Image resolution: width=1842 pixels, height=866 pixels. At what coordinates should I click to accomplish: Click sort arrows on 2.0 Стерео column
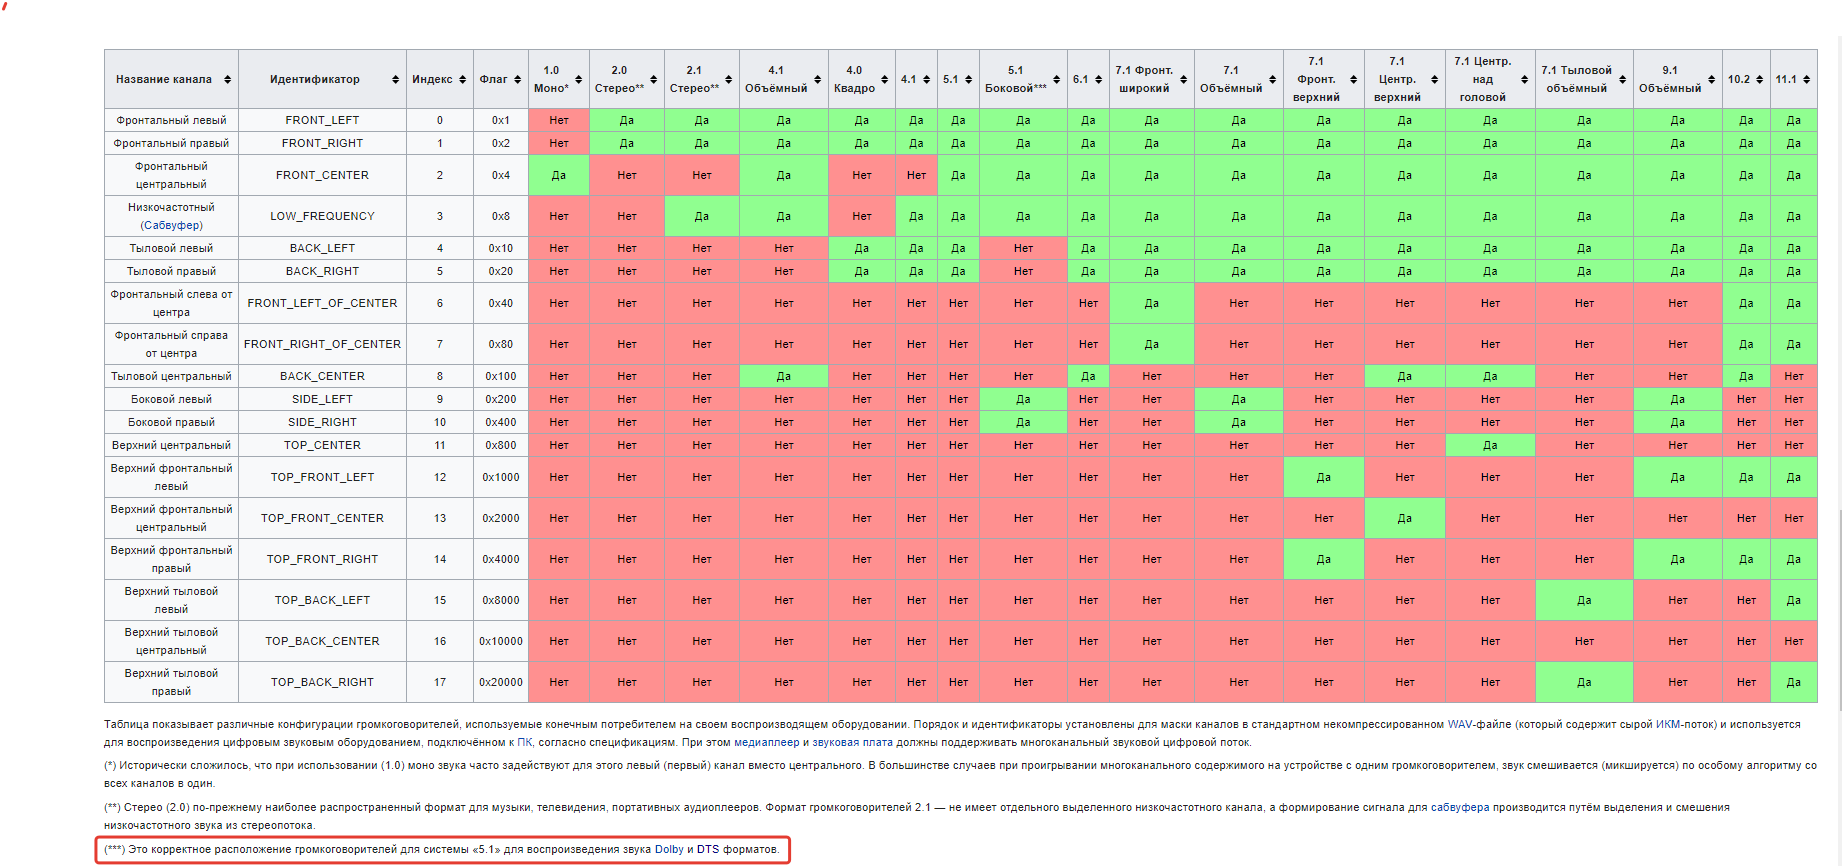pos(654,80)
